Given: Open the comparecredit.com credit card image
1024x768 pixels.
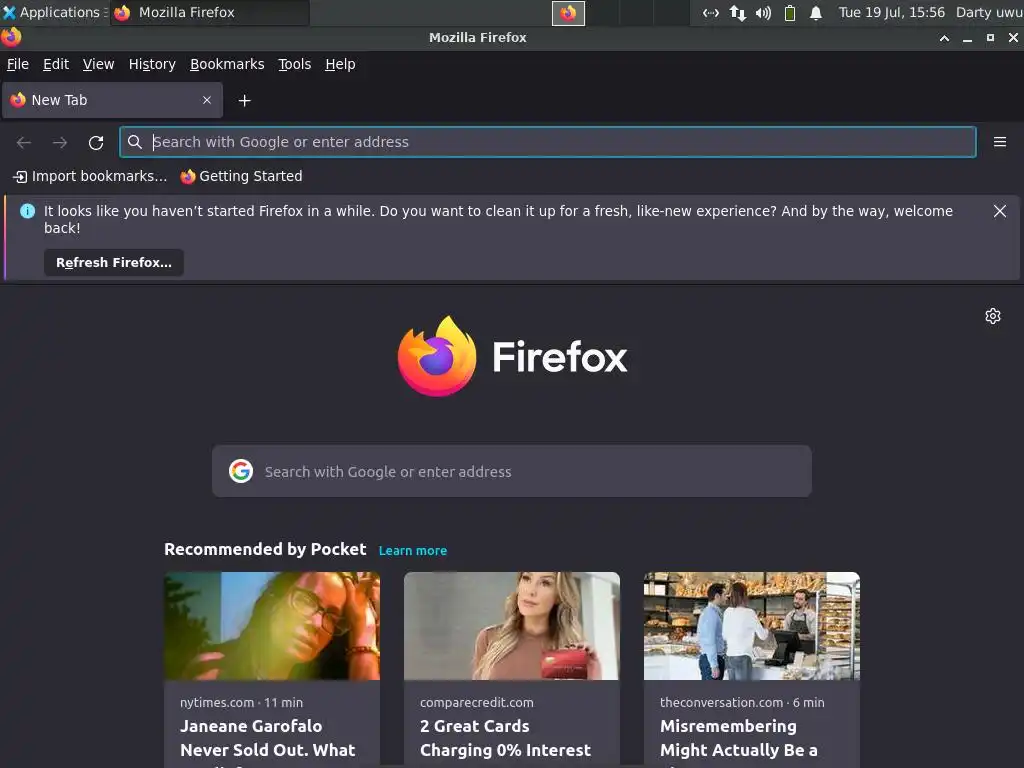Looking at the screenshot, I should click(x=512, y=626).
